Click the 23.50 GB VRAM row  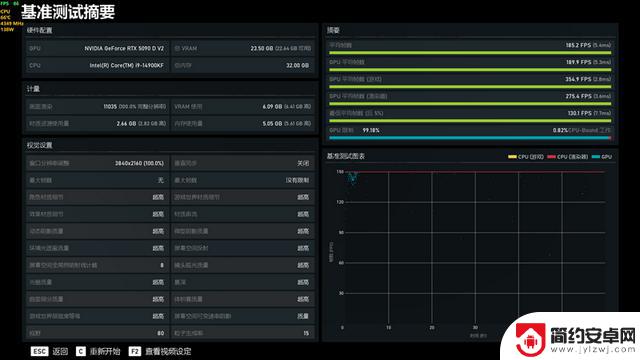[242, 48]
